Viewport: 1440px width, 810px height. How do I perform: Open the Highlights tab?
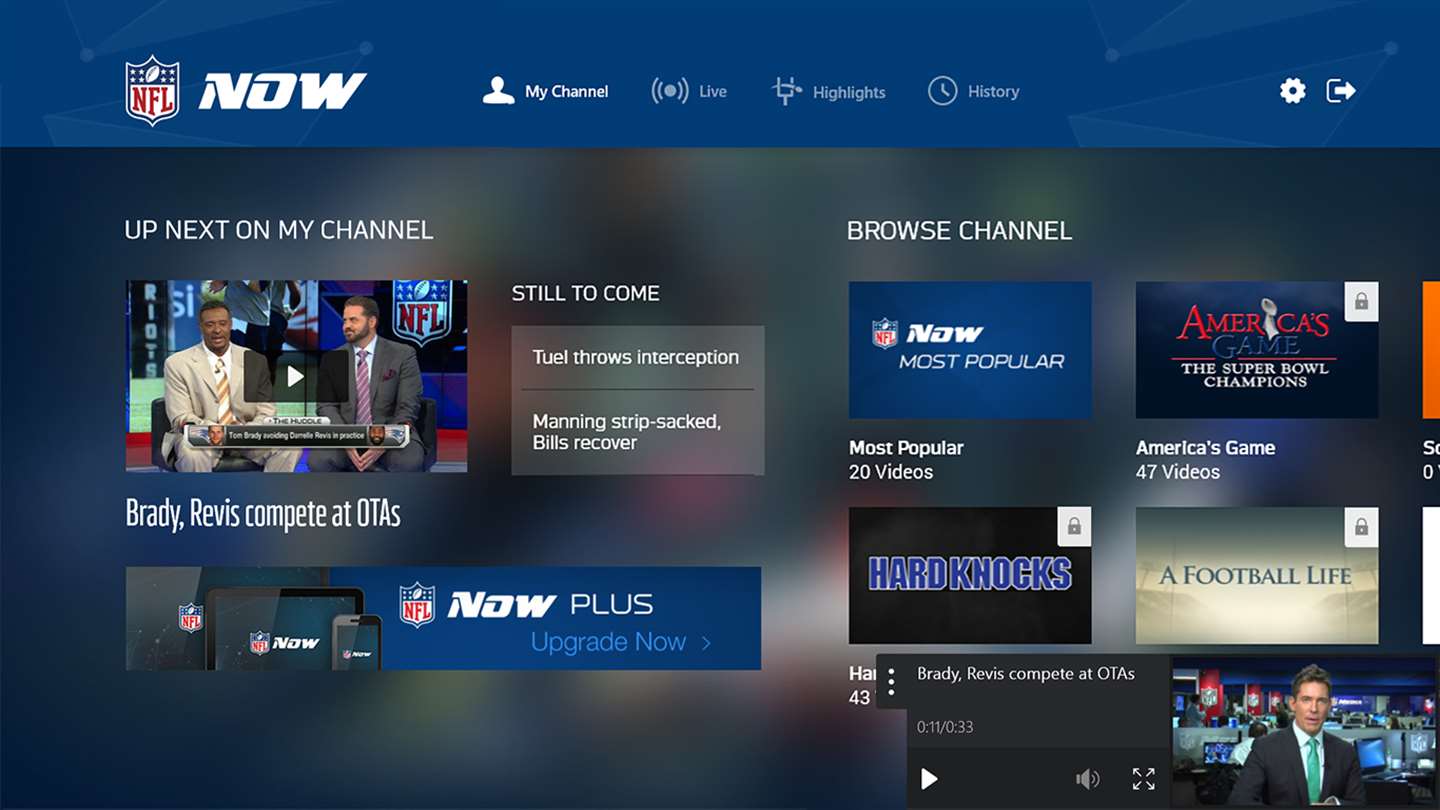pos(829,92)
